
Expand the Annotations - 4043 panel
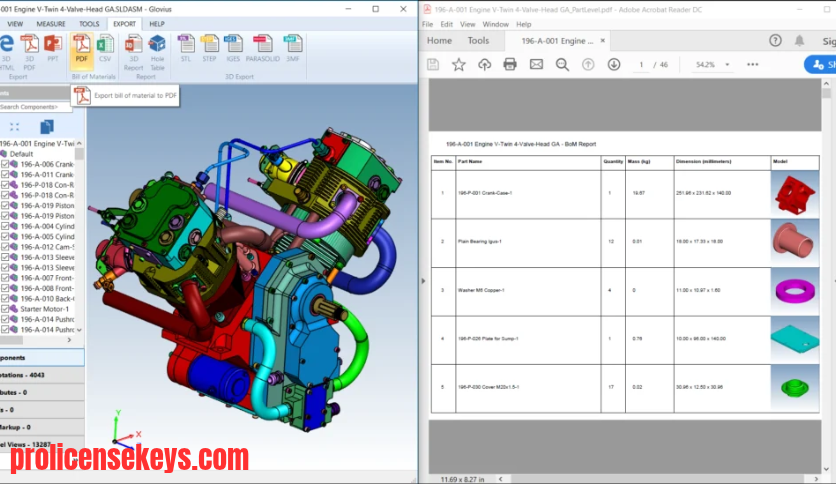pos(42,375)
